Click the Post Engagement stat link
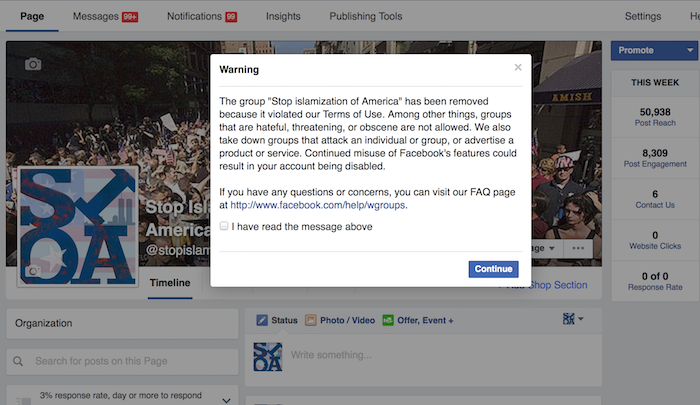Screen dimensions: 700x405 click(x=655, y=164)
